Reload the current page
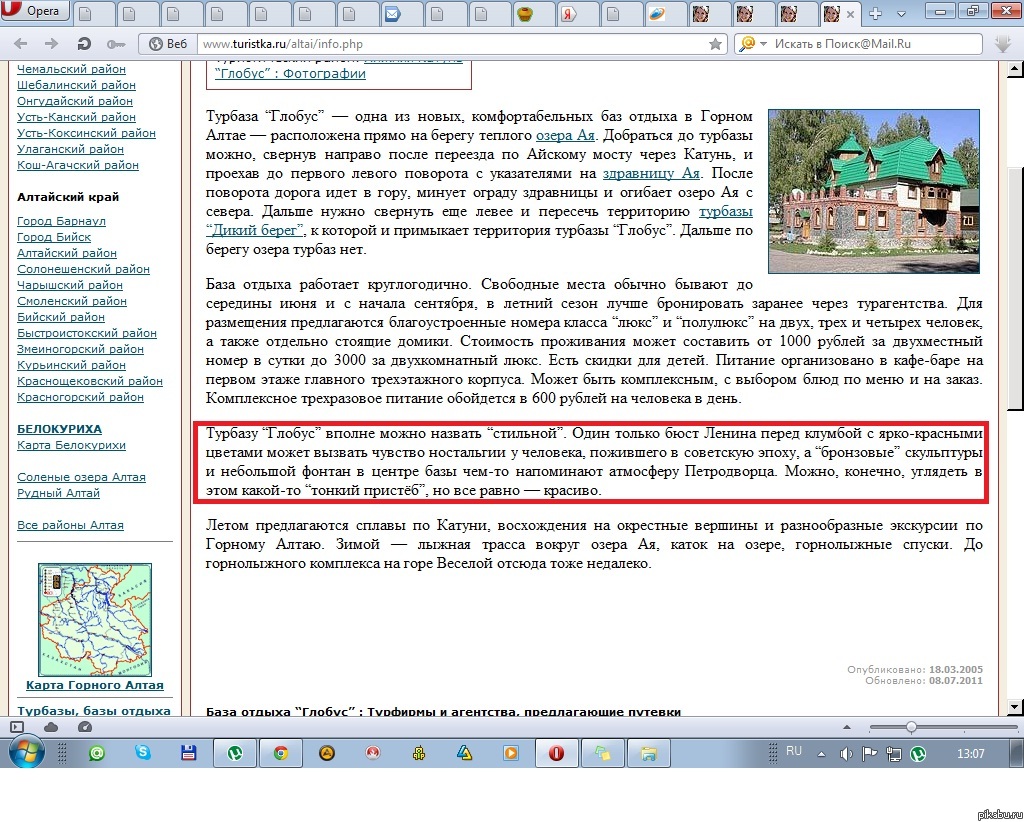This screenshot has height=822, width=1024. point(85,44)
